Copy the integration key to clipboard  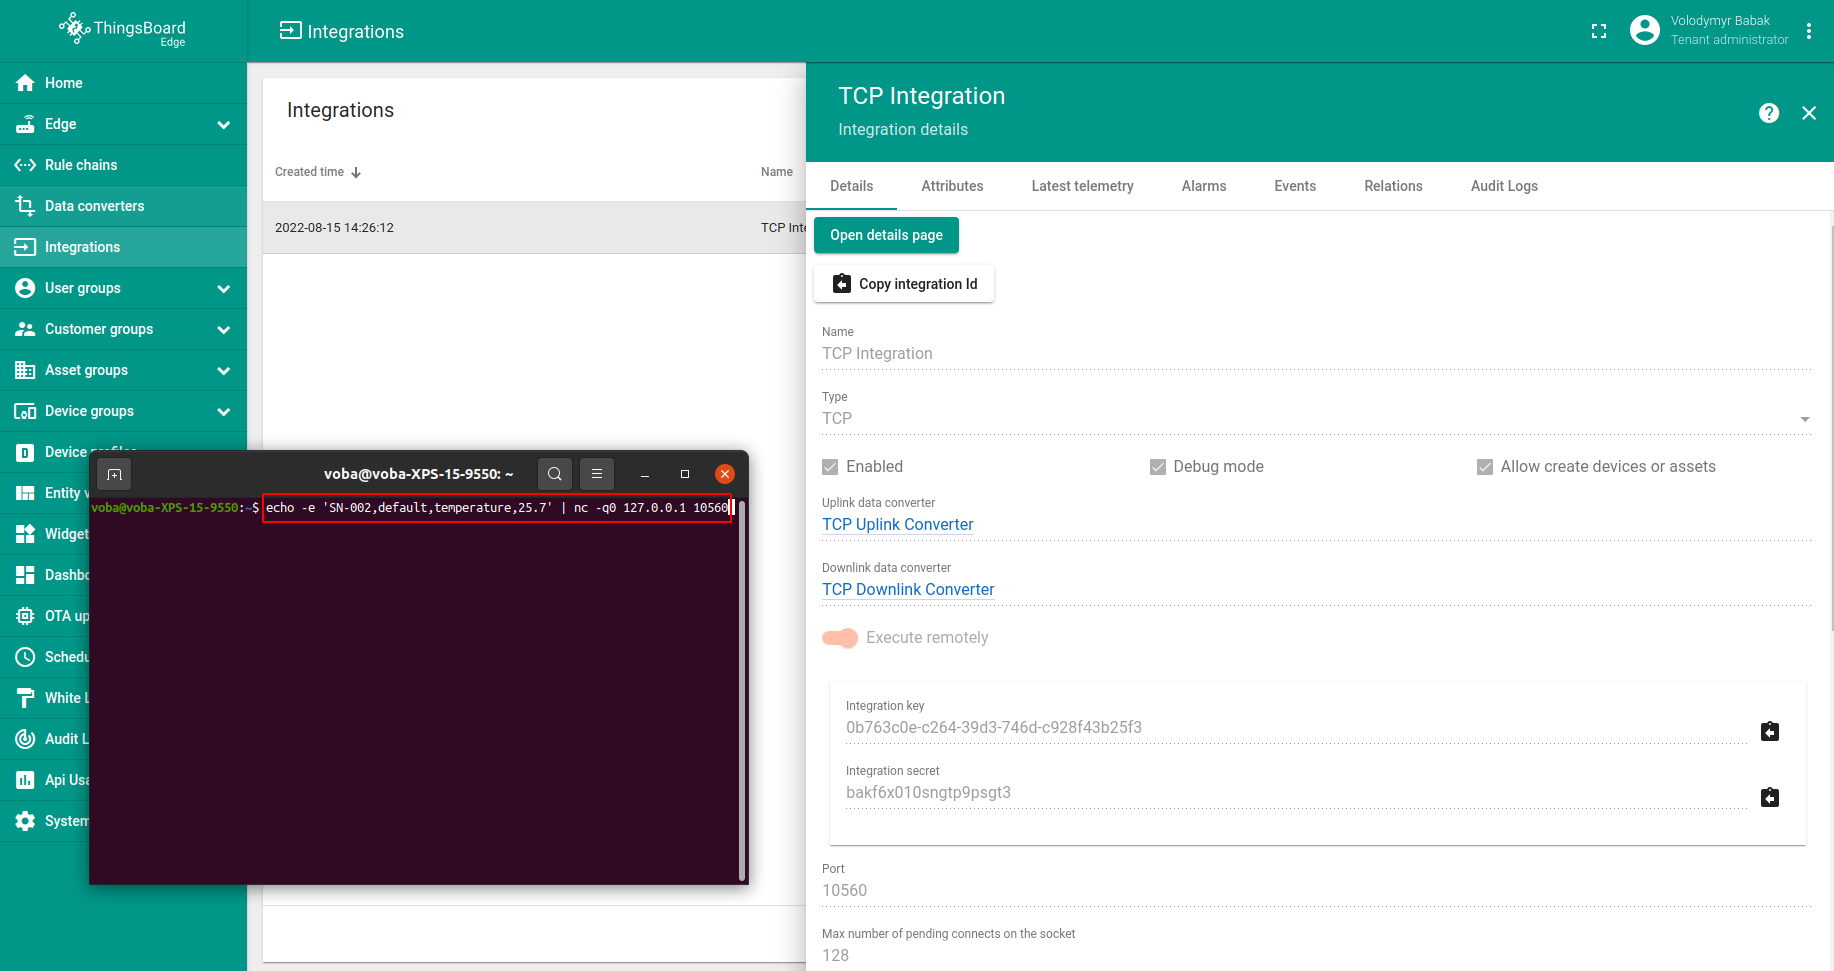1770,732
